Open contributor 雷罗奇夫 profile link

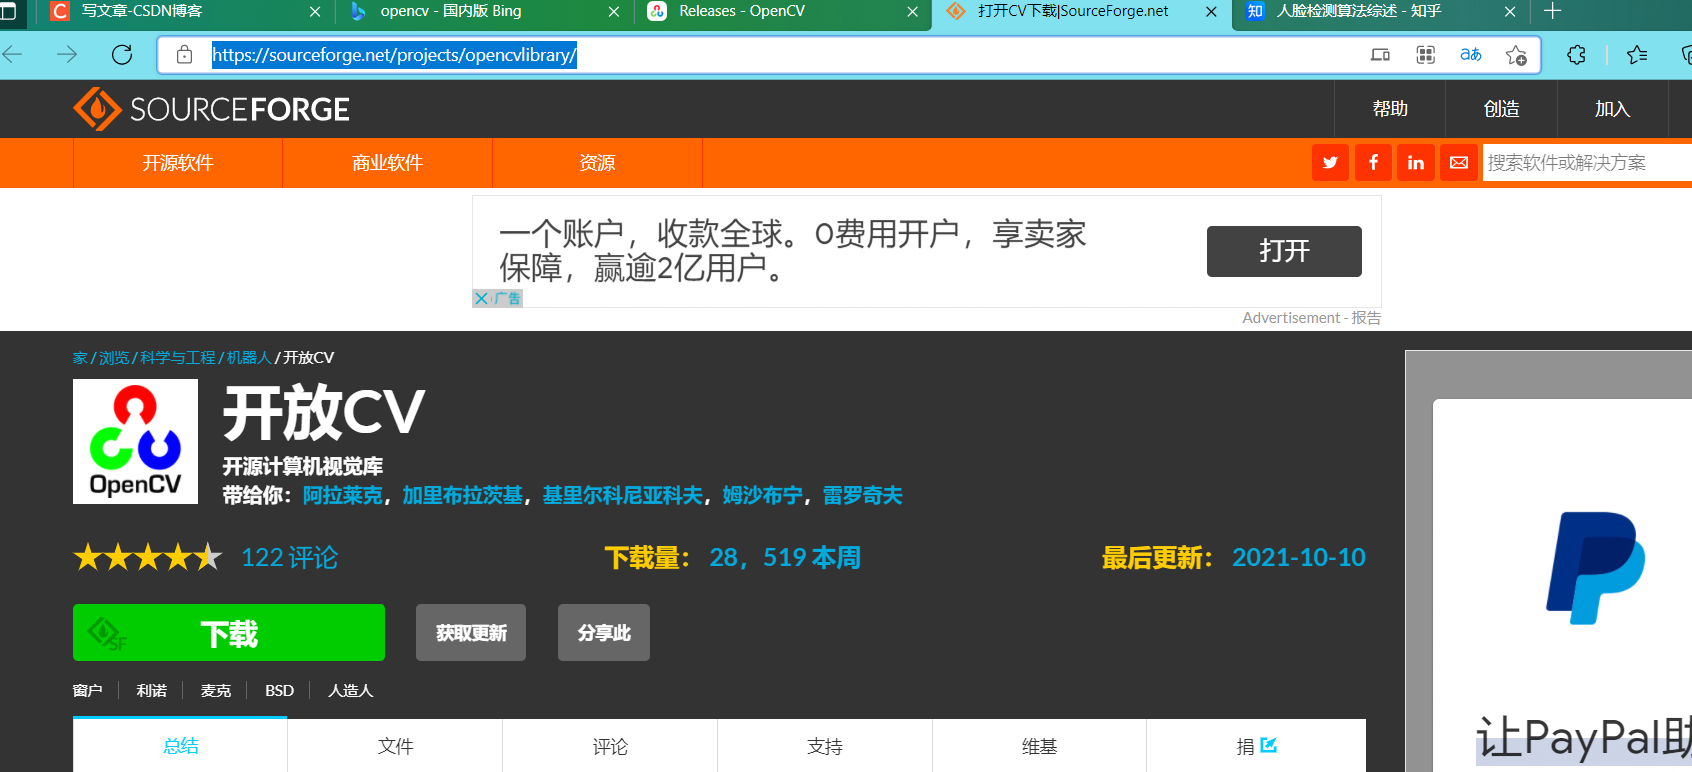862,496
